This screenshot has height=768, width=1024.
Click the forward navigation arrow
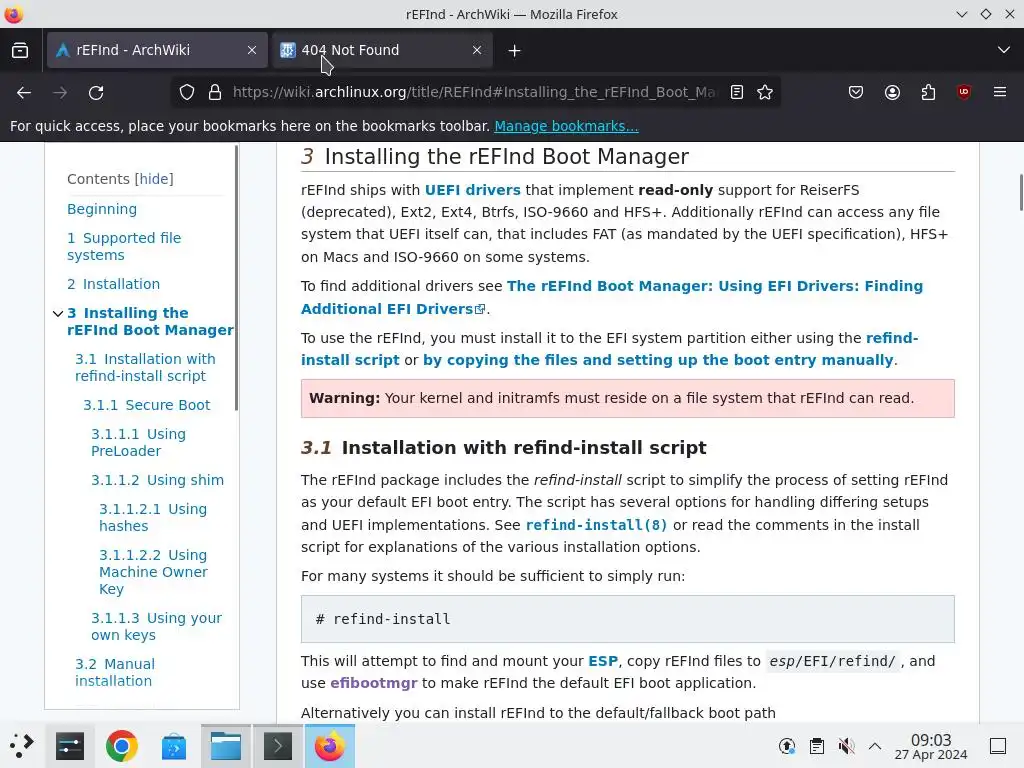(60, 93)
